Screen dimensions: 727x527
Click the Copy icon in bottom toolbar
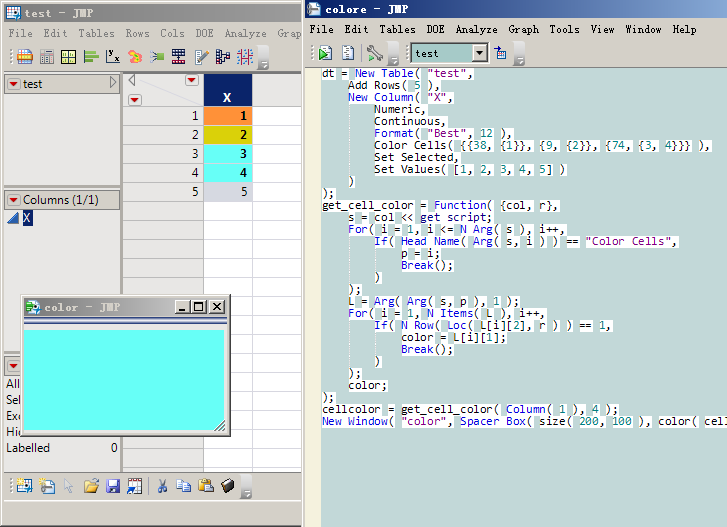tap(183, 486)
